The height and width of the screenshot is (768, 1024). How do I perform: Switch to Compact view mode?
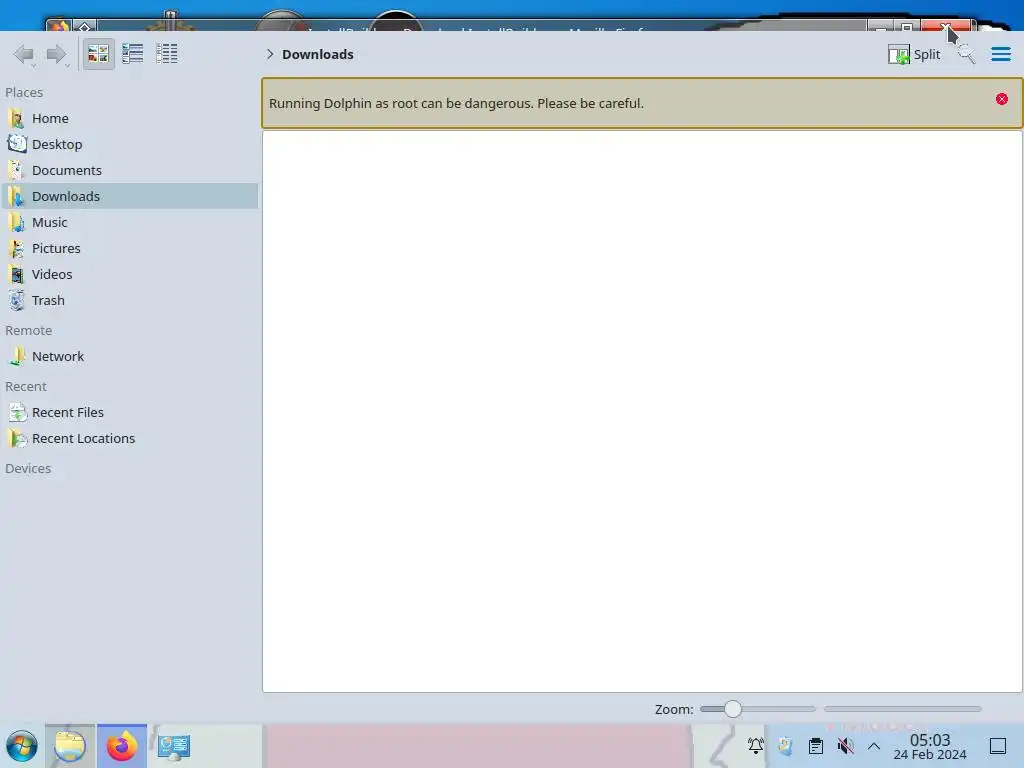(x=133, y=54)
